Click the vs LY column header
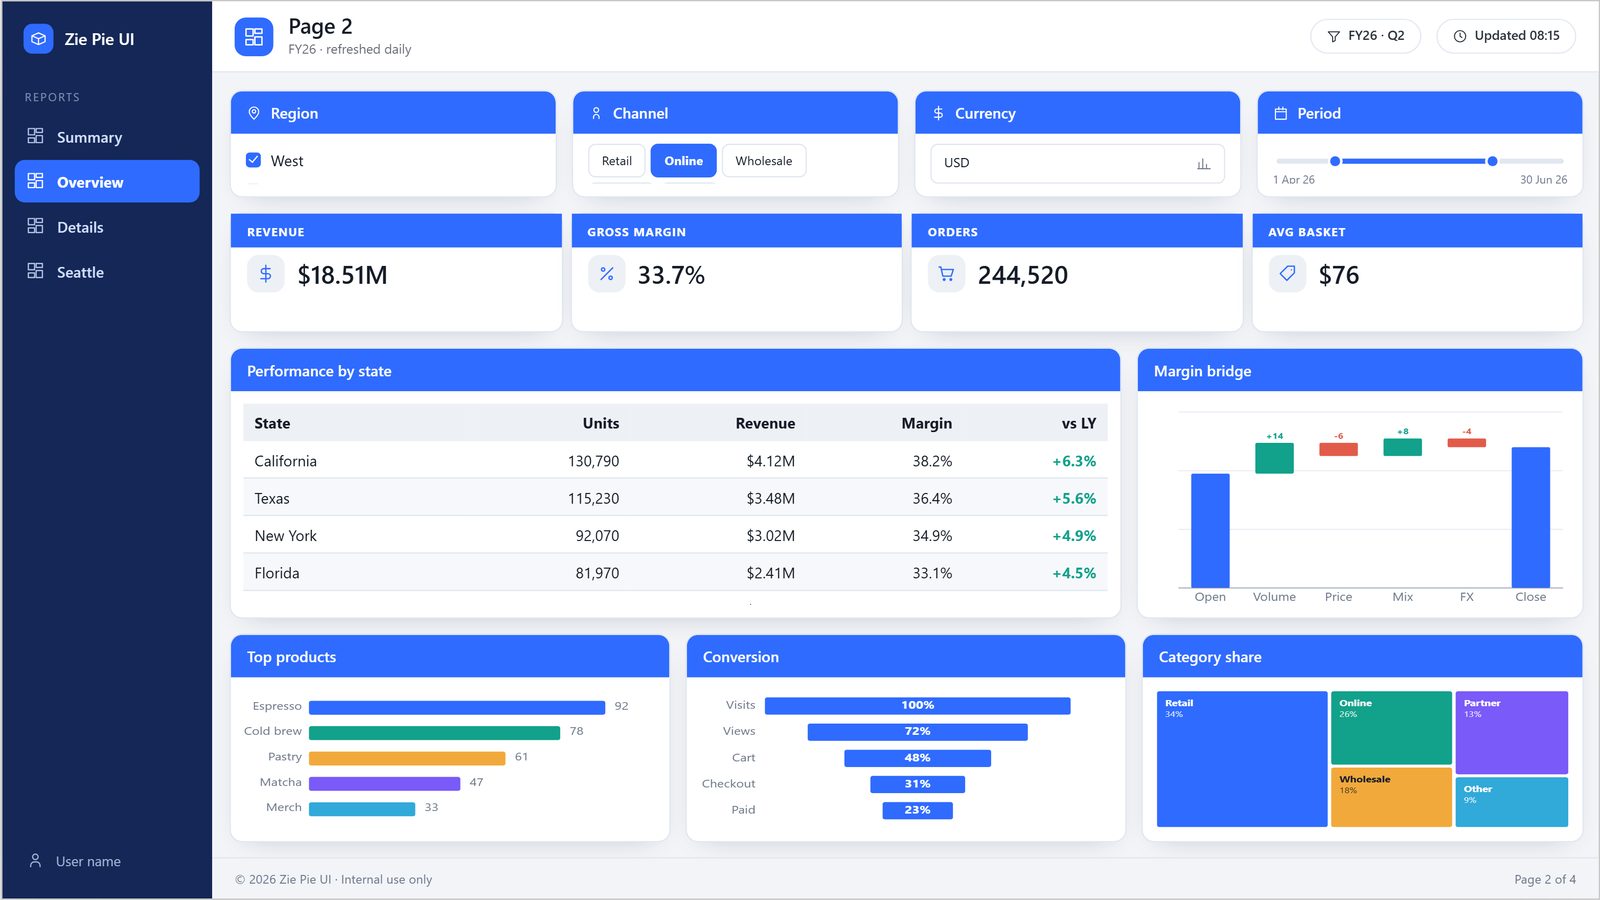 click(1078, 423)
